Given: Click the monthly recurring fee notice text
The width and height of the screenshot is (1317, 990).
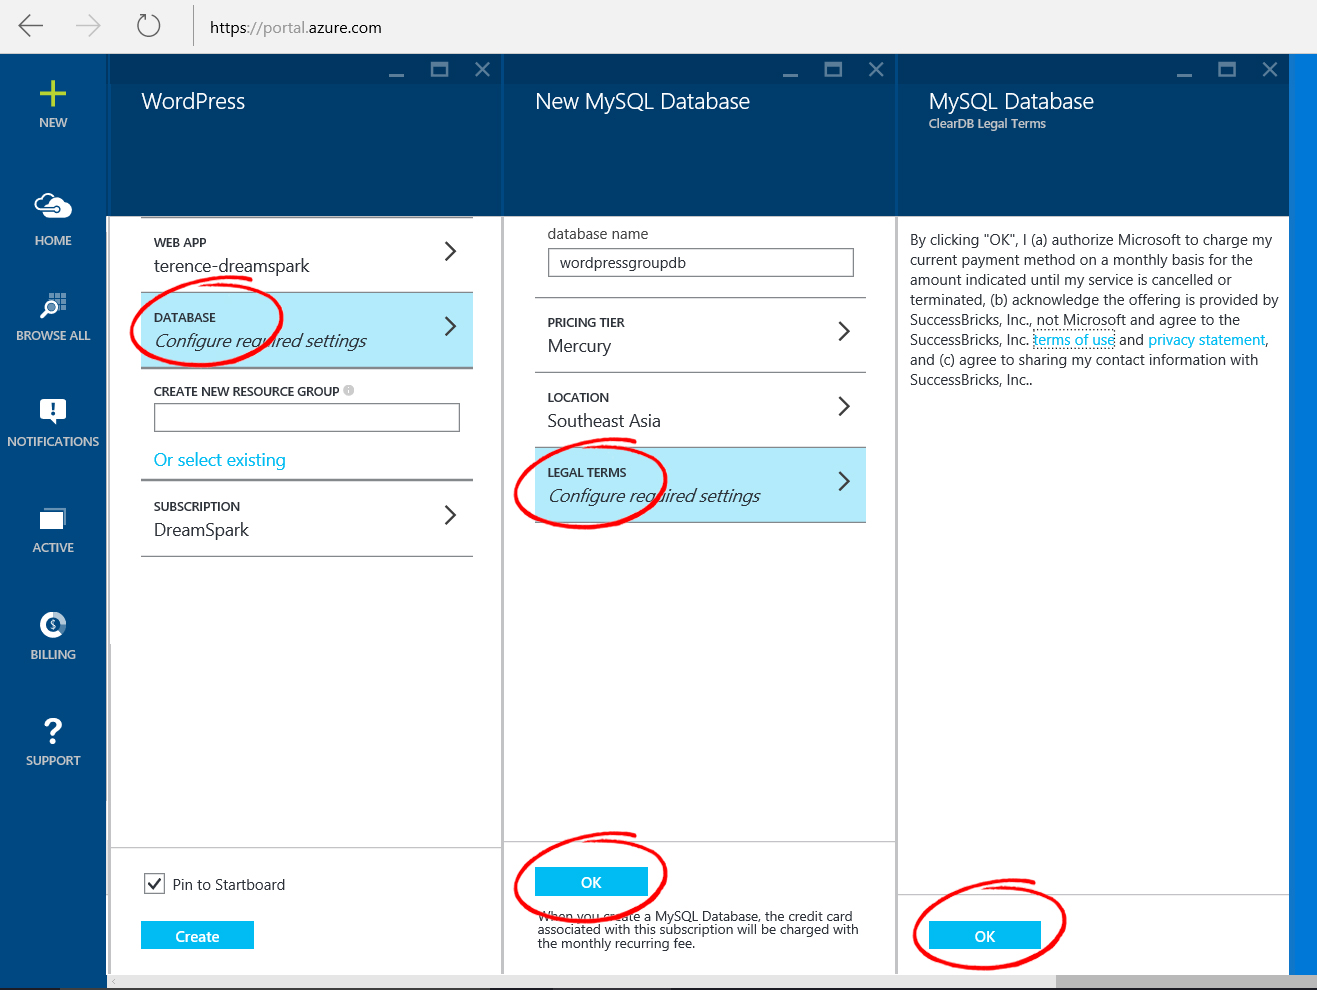Looking at the screenshot, I should click(x=698, y=930).
